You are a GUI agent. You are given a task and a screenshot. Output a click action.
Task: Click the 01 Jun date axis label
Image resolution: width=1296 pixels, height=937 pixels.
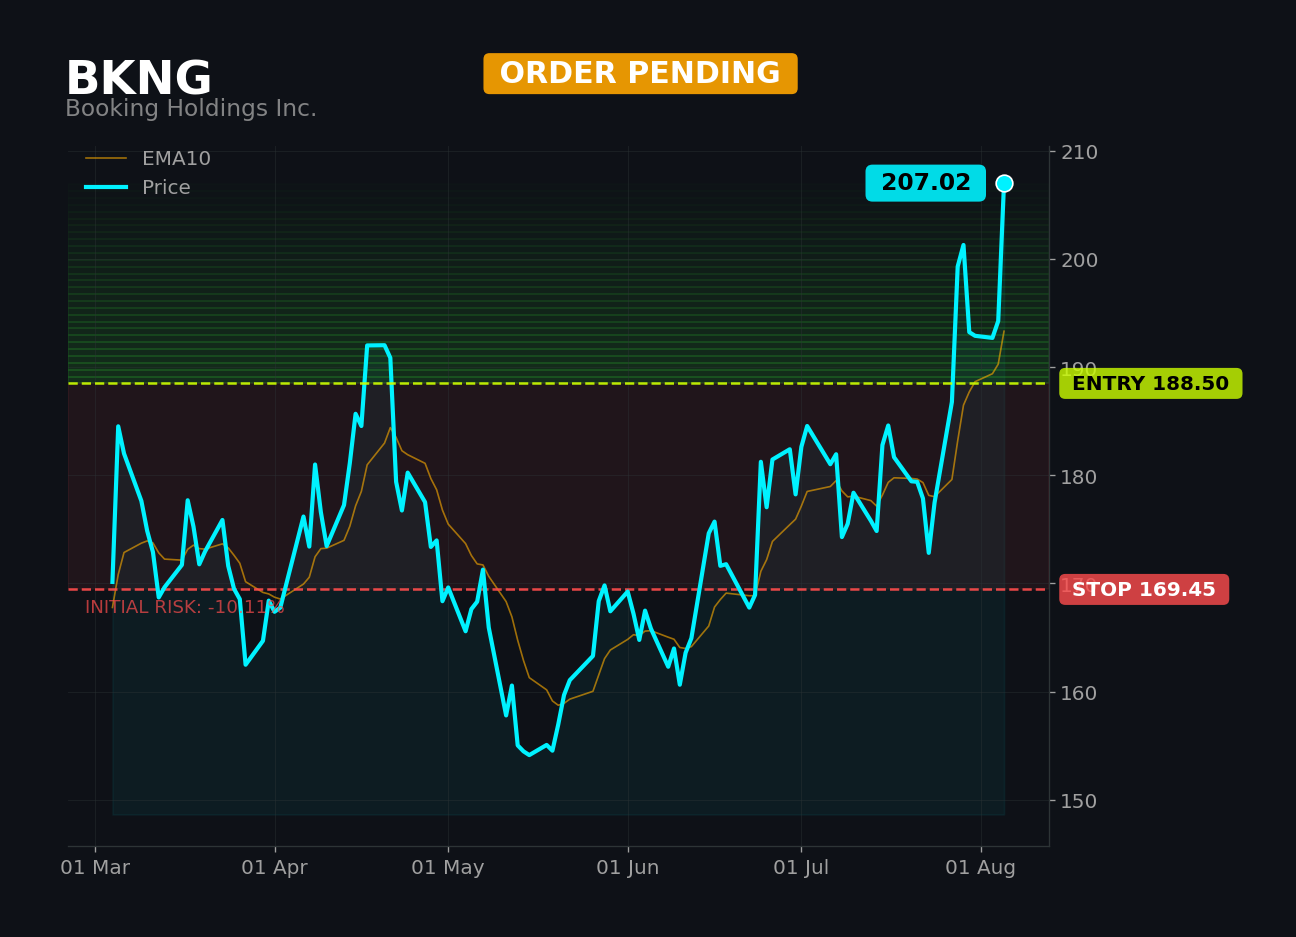point(628,868)
